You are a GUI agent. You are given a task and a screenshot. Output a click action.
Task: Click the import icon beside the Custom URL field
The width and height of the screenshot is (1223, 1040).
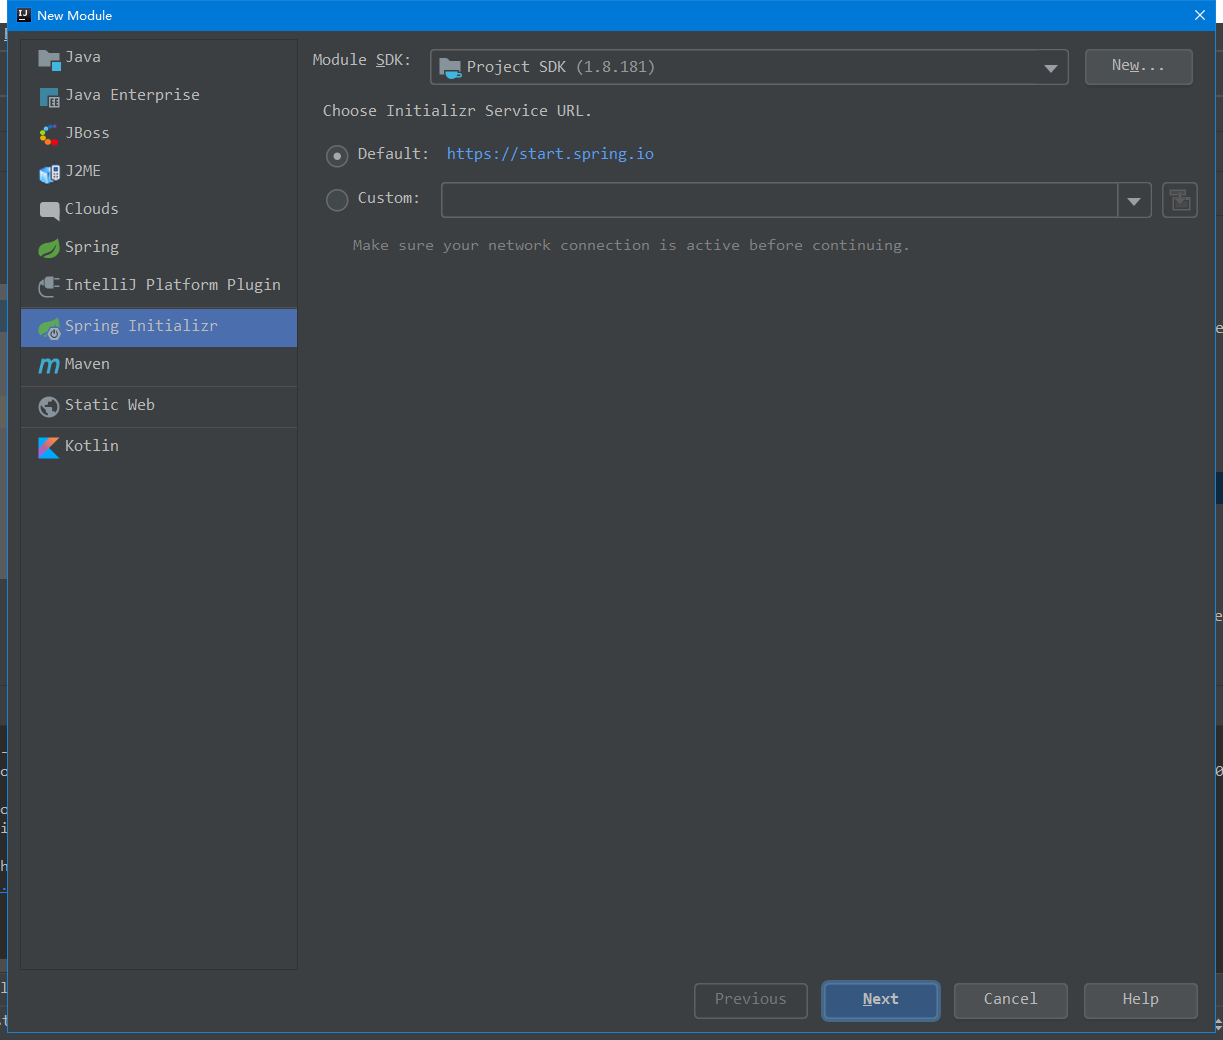tap(1180, 200)
